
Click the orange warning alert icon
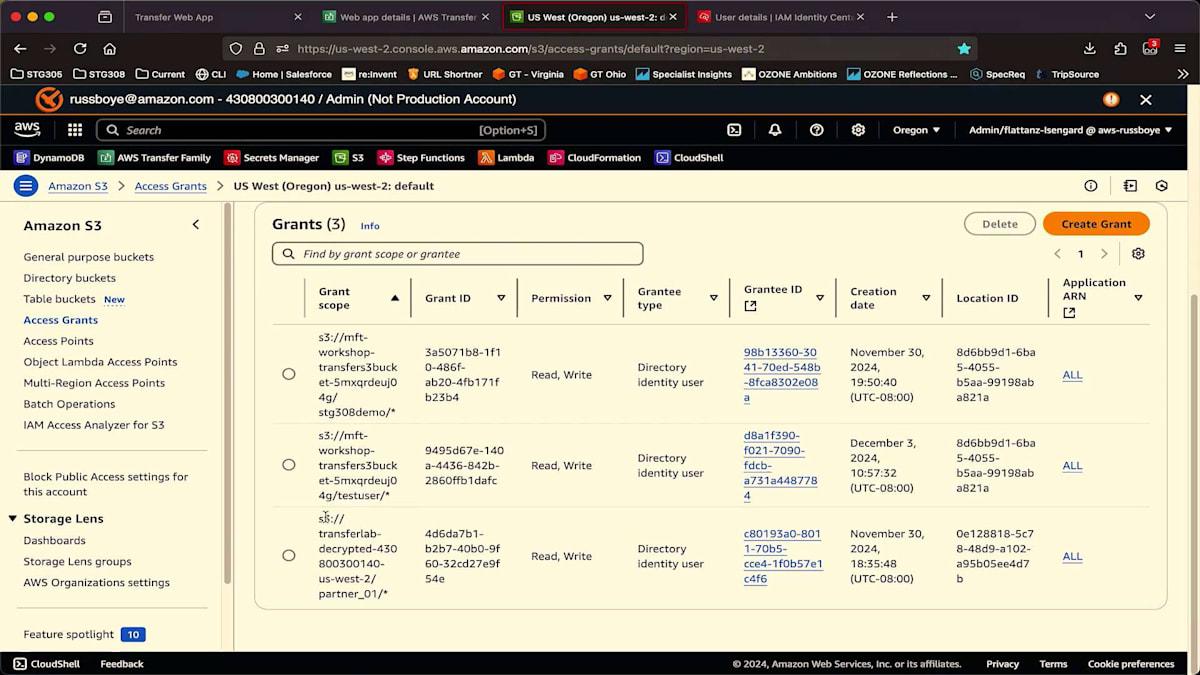(x=1111, y=99)
